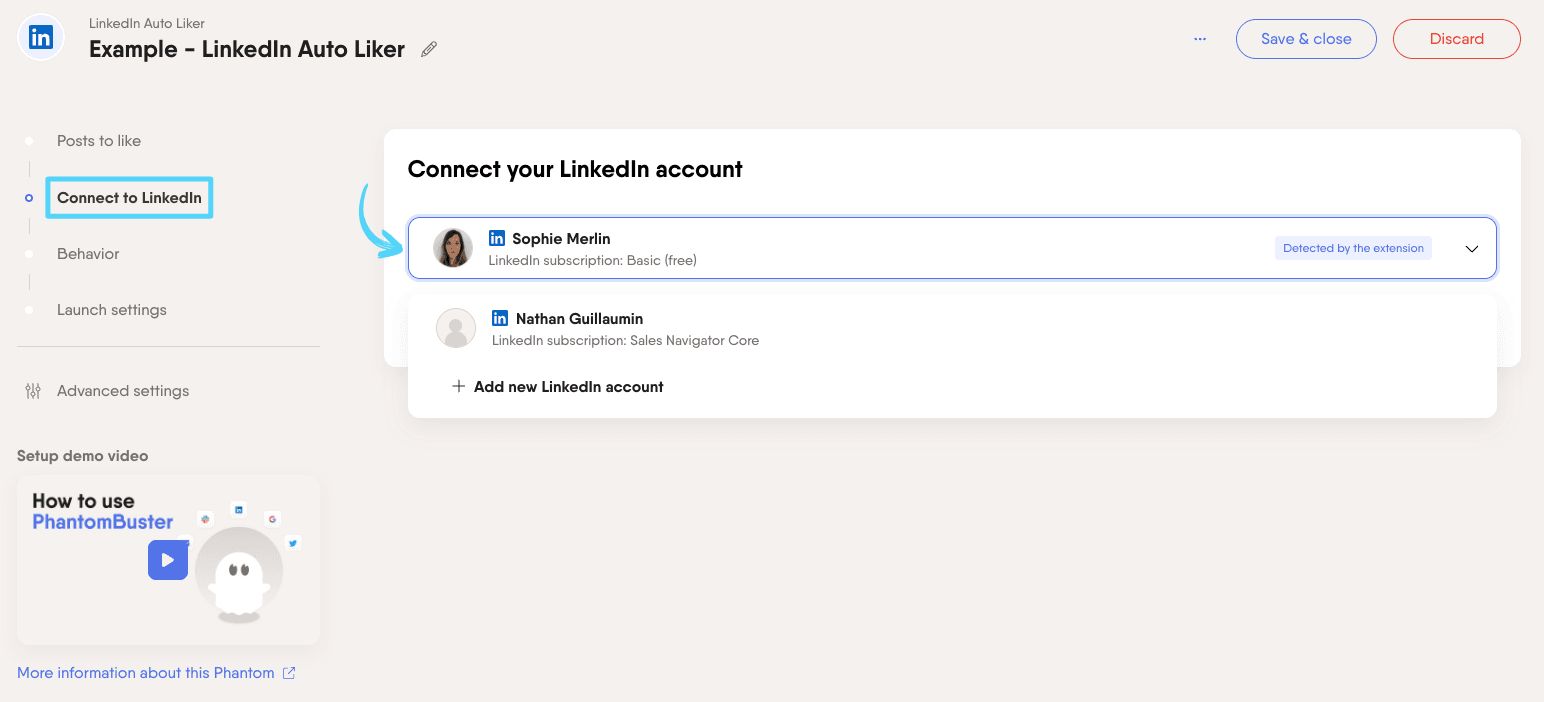Screen dimensions: 1544x702
Task: Choose Nathan Guillaumin account option
Action: pos(952,328)
